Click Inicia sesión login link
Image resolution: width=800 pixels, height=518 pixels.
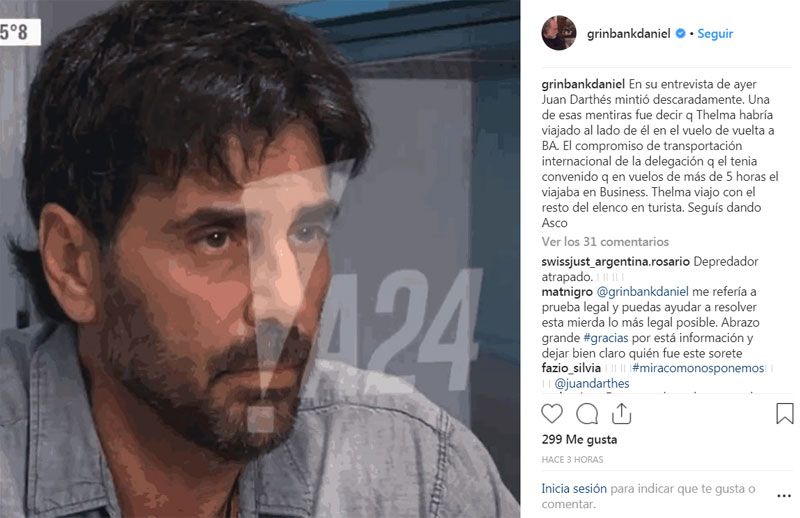click(574, 488)
